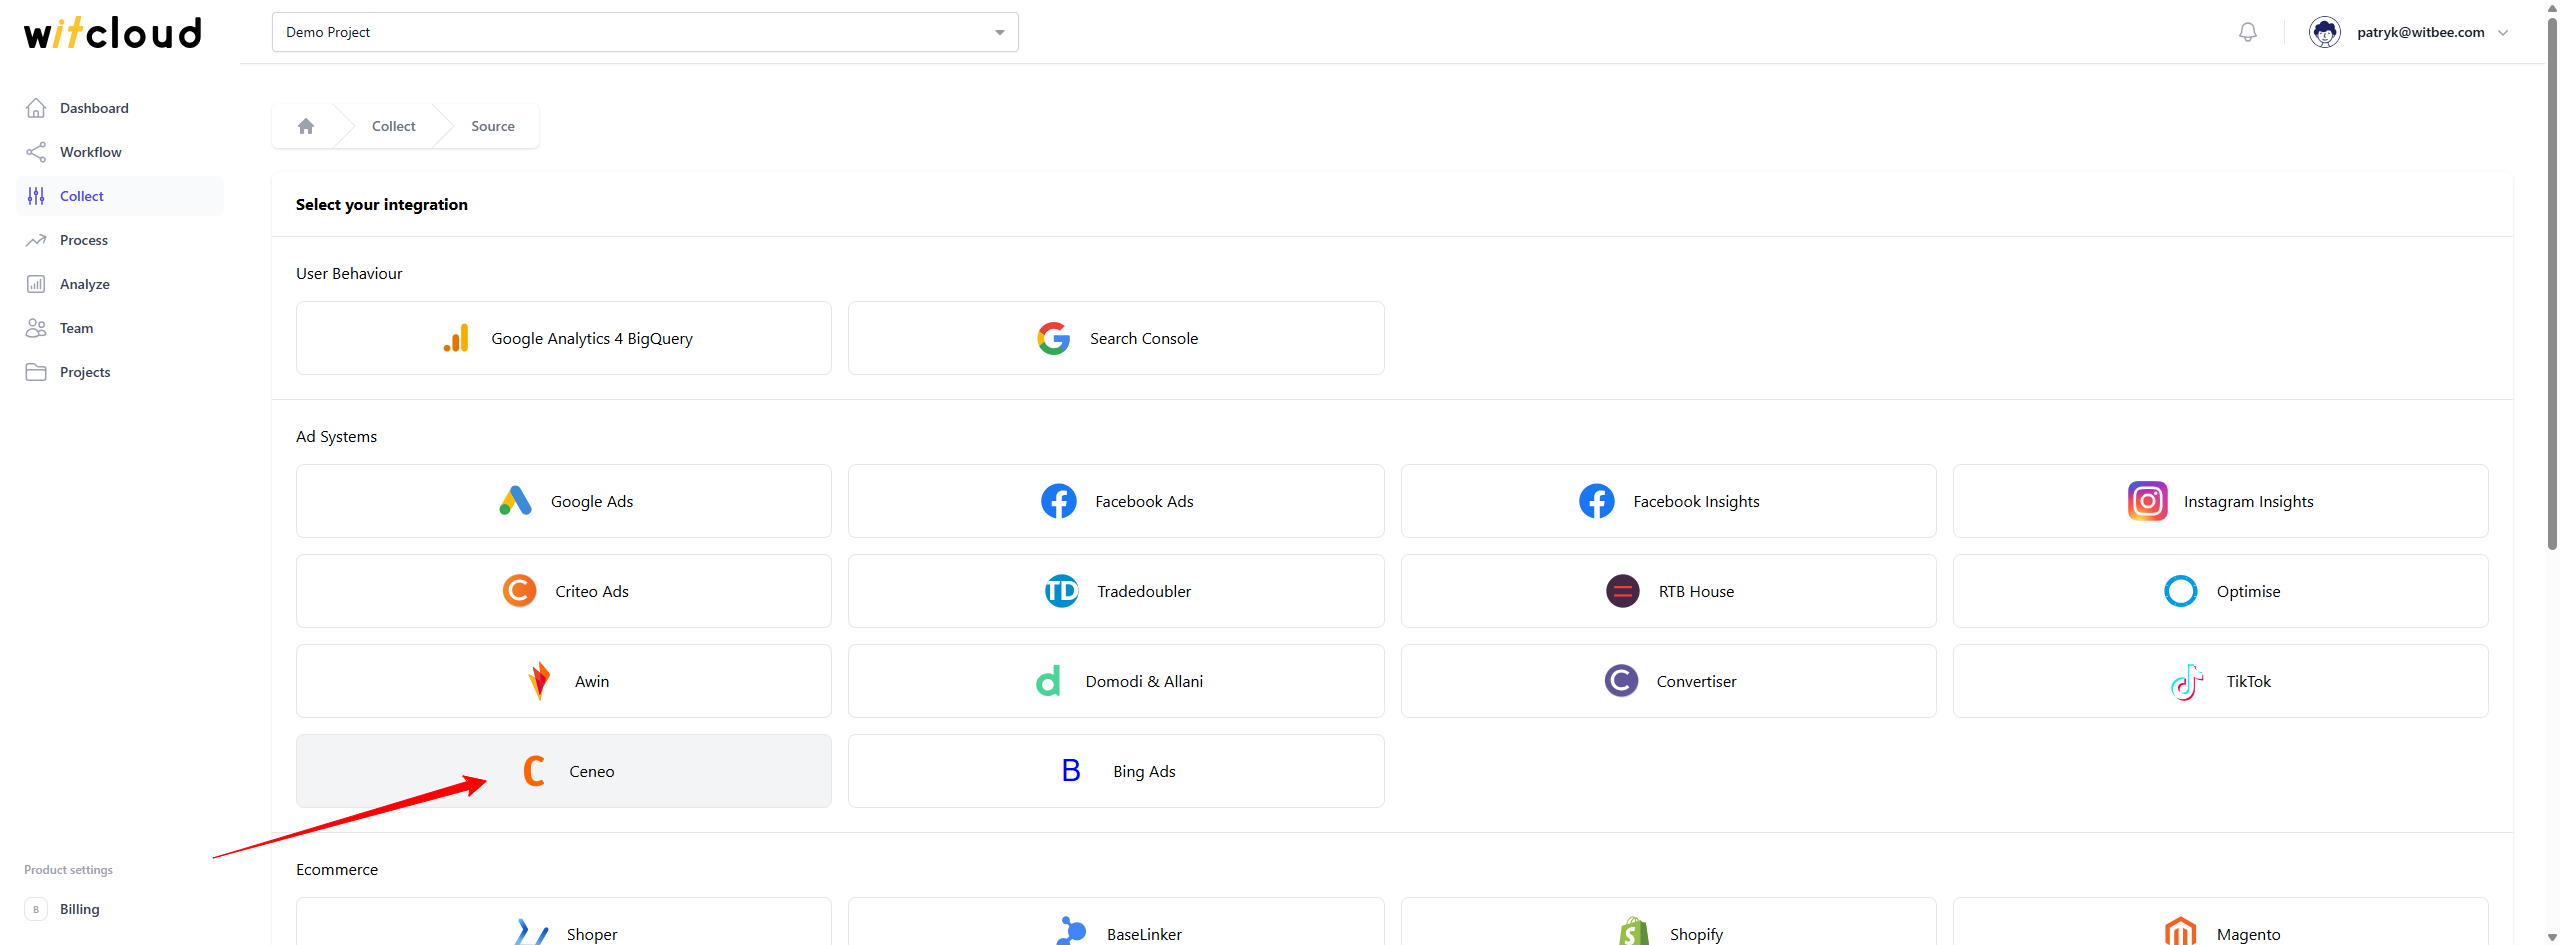The height and width of the screenshot is (945, 2560).
Task: Click the Facebook Insights logo
Action: (1597, 501)
